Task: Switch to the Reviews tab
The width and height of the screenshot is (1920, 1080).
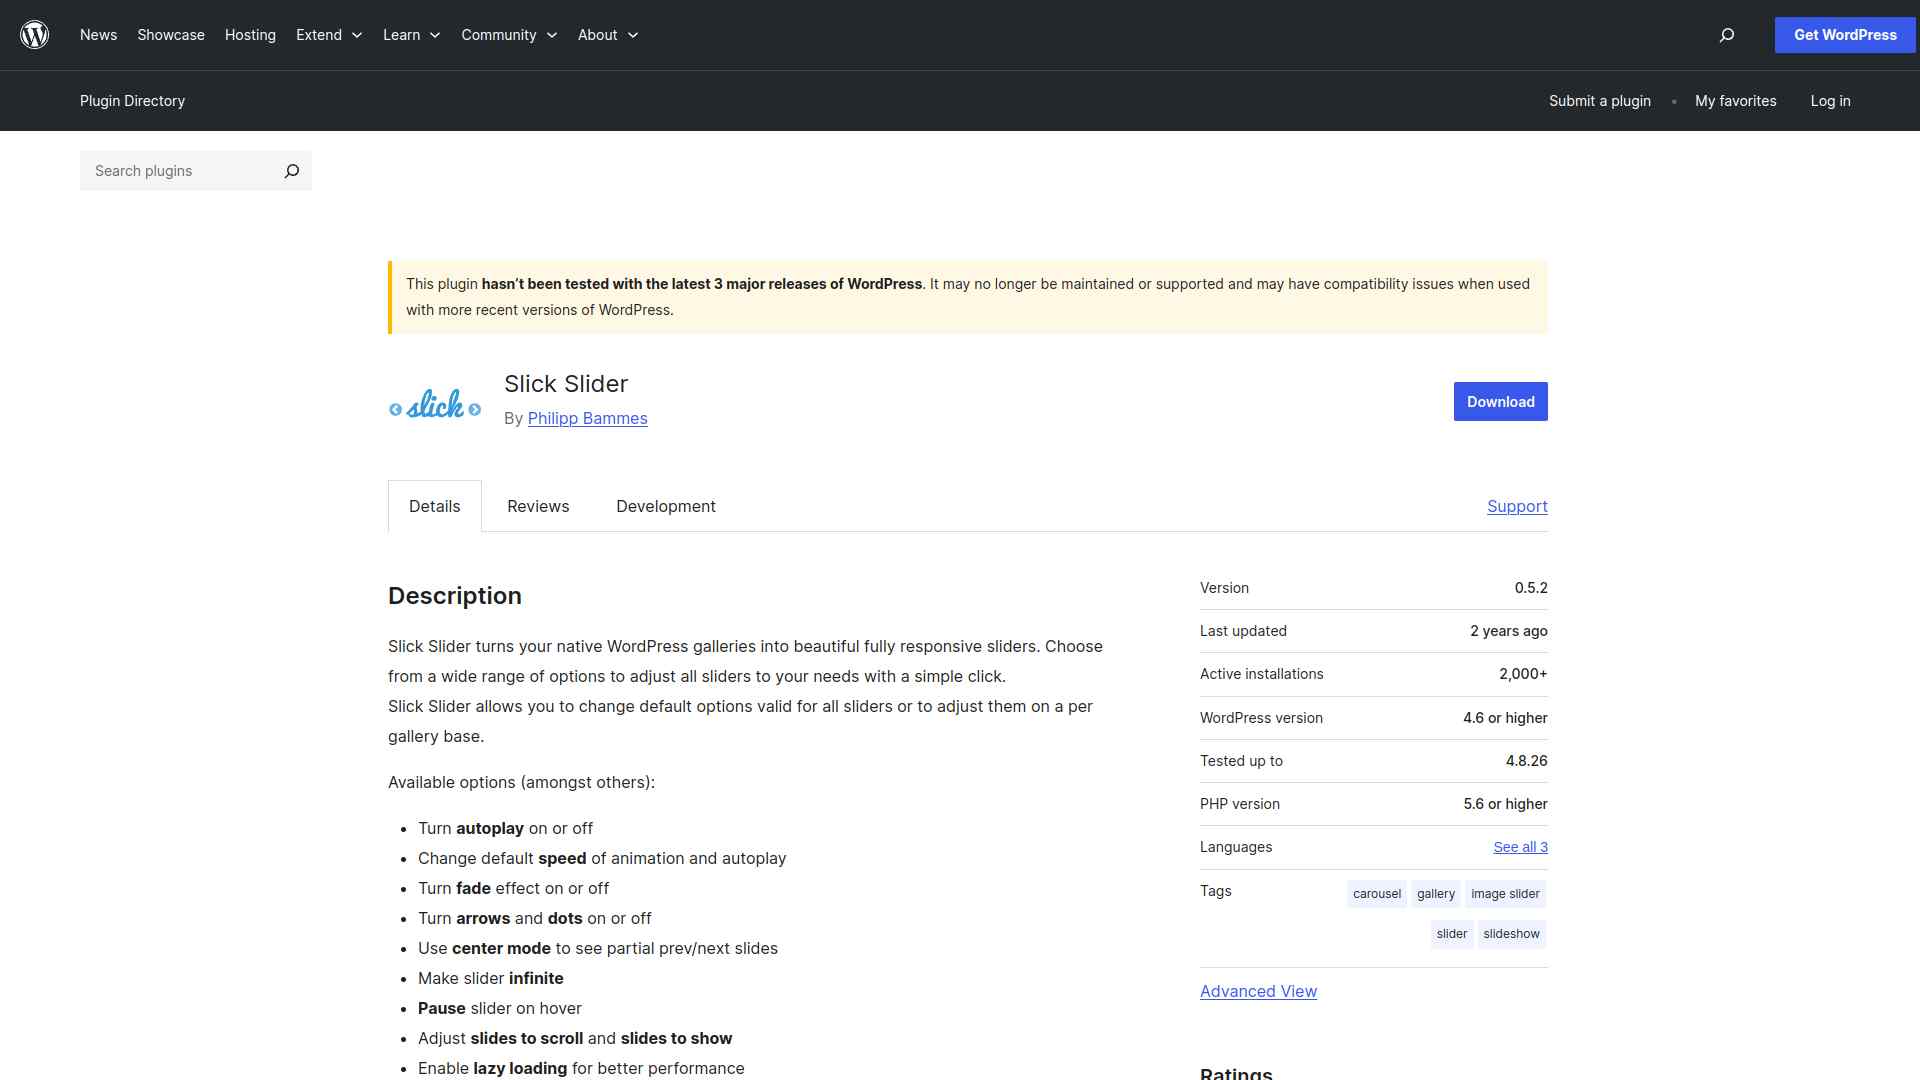Action: click(538, 506)
